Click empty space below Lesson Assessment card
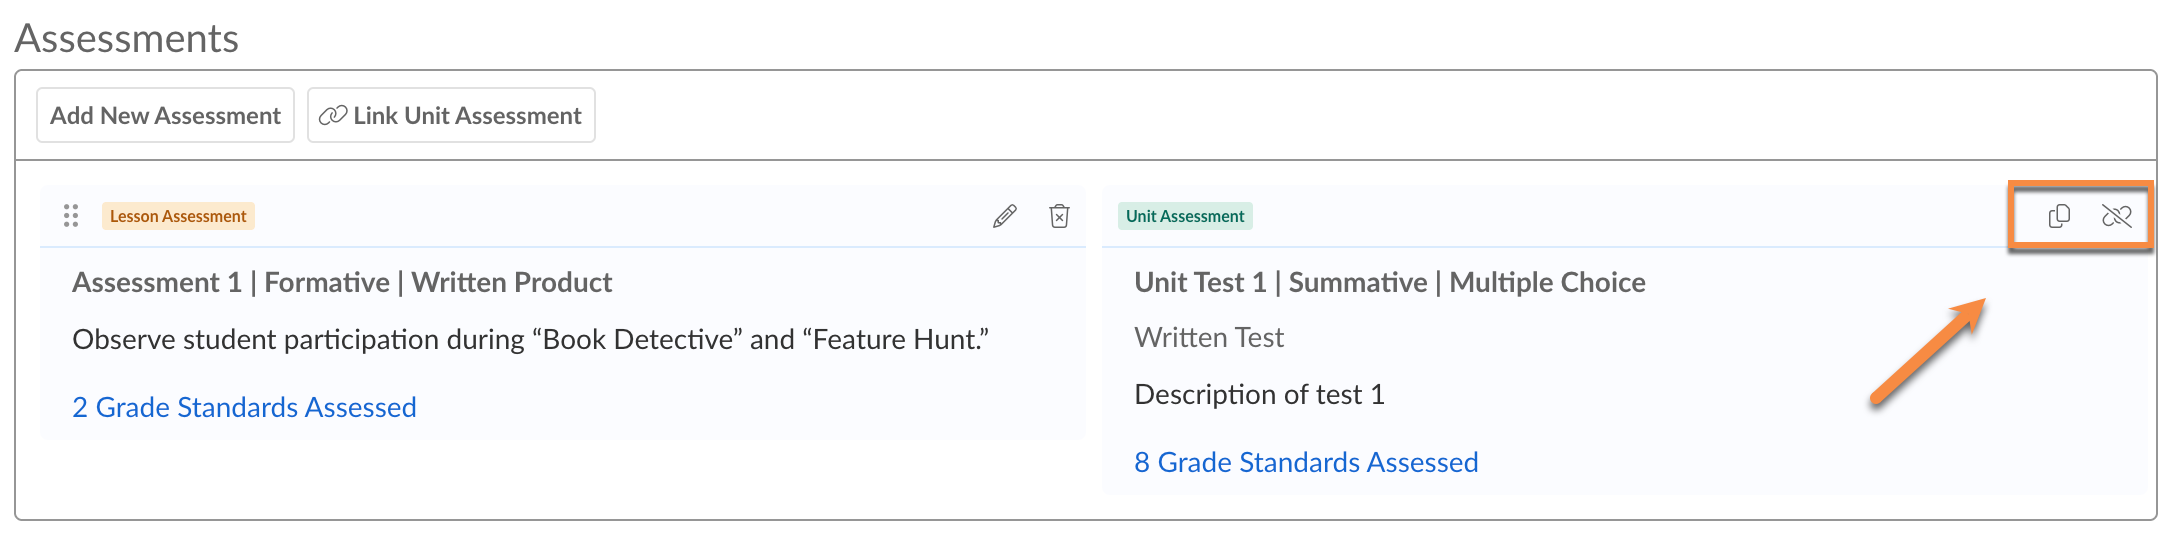 point(560,478)
